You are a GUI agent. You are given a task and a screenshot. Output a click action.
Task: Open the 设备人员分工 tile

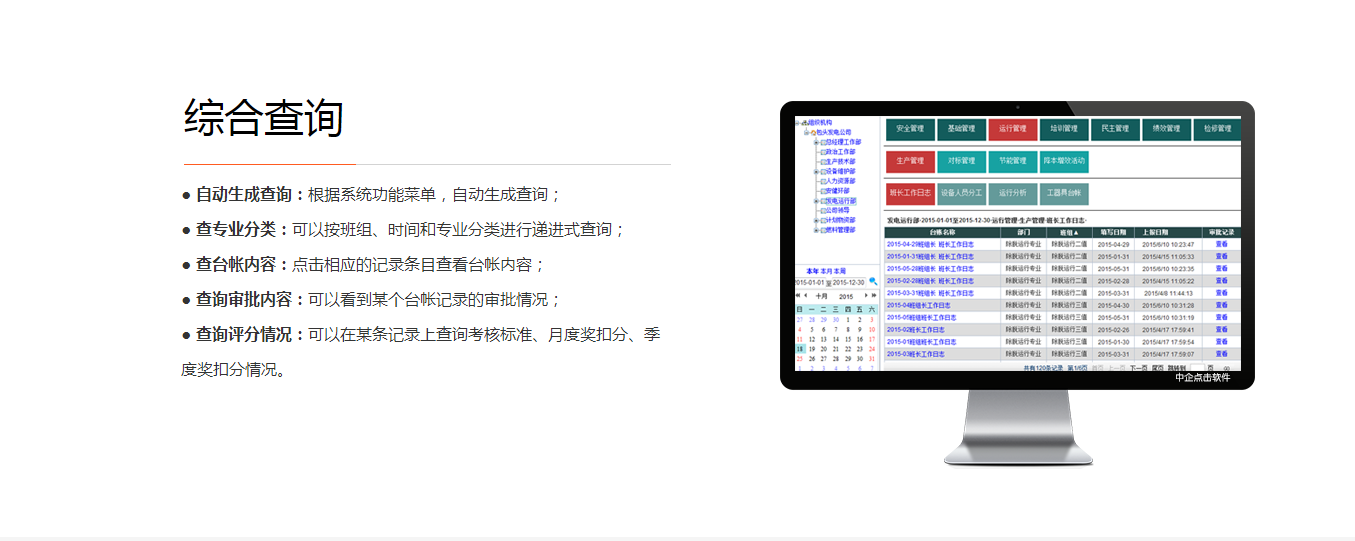pos(961,193)
